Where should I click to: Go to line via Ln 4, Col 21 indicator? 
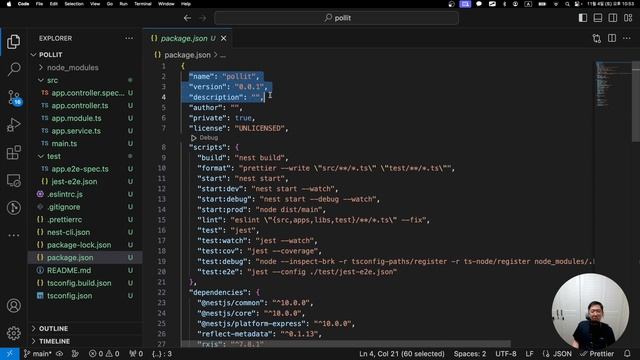click(402, 354)
